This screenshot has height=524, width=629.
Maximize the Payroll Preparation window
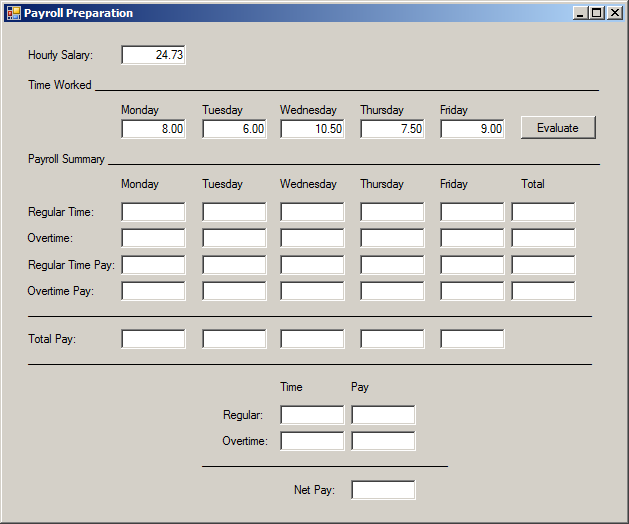[x=597, y=13]
